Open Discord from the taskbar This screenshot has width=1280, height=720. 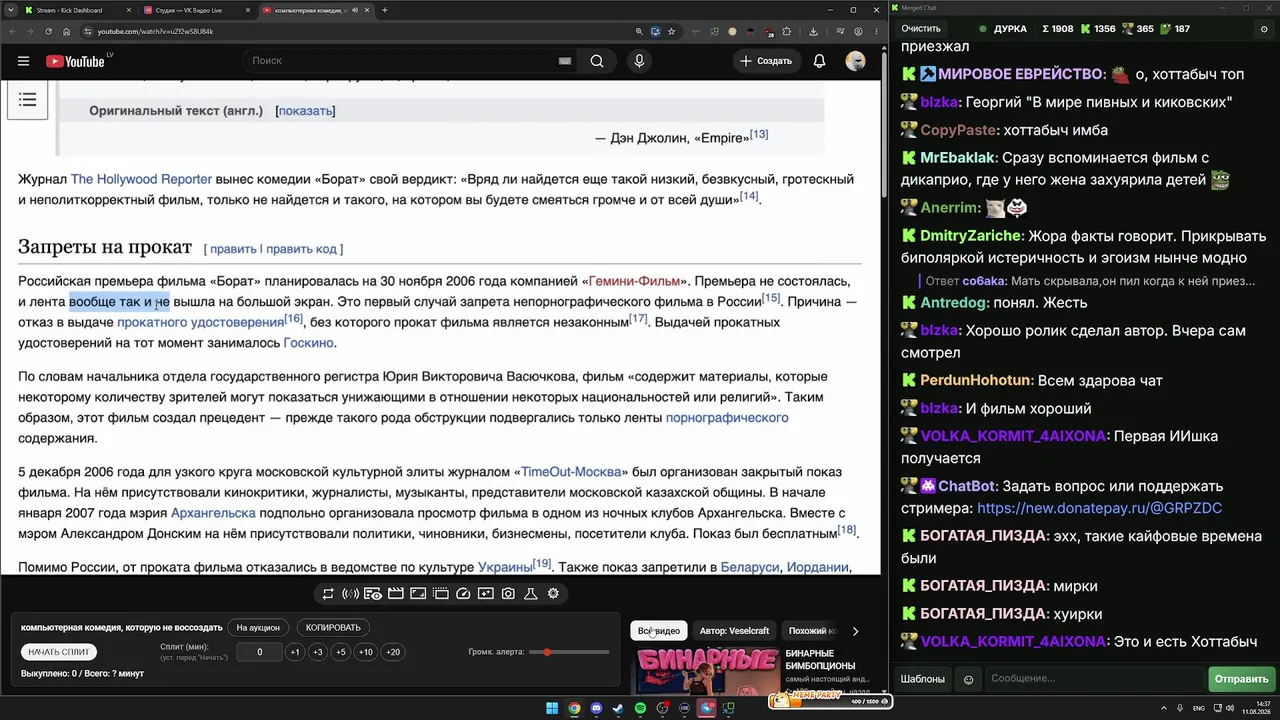pos(596,709)
